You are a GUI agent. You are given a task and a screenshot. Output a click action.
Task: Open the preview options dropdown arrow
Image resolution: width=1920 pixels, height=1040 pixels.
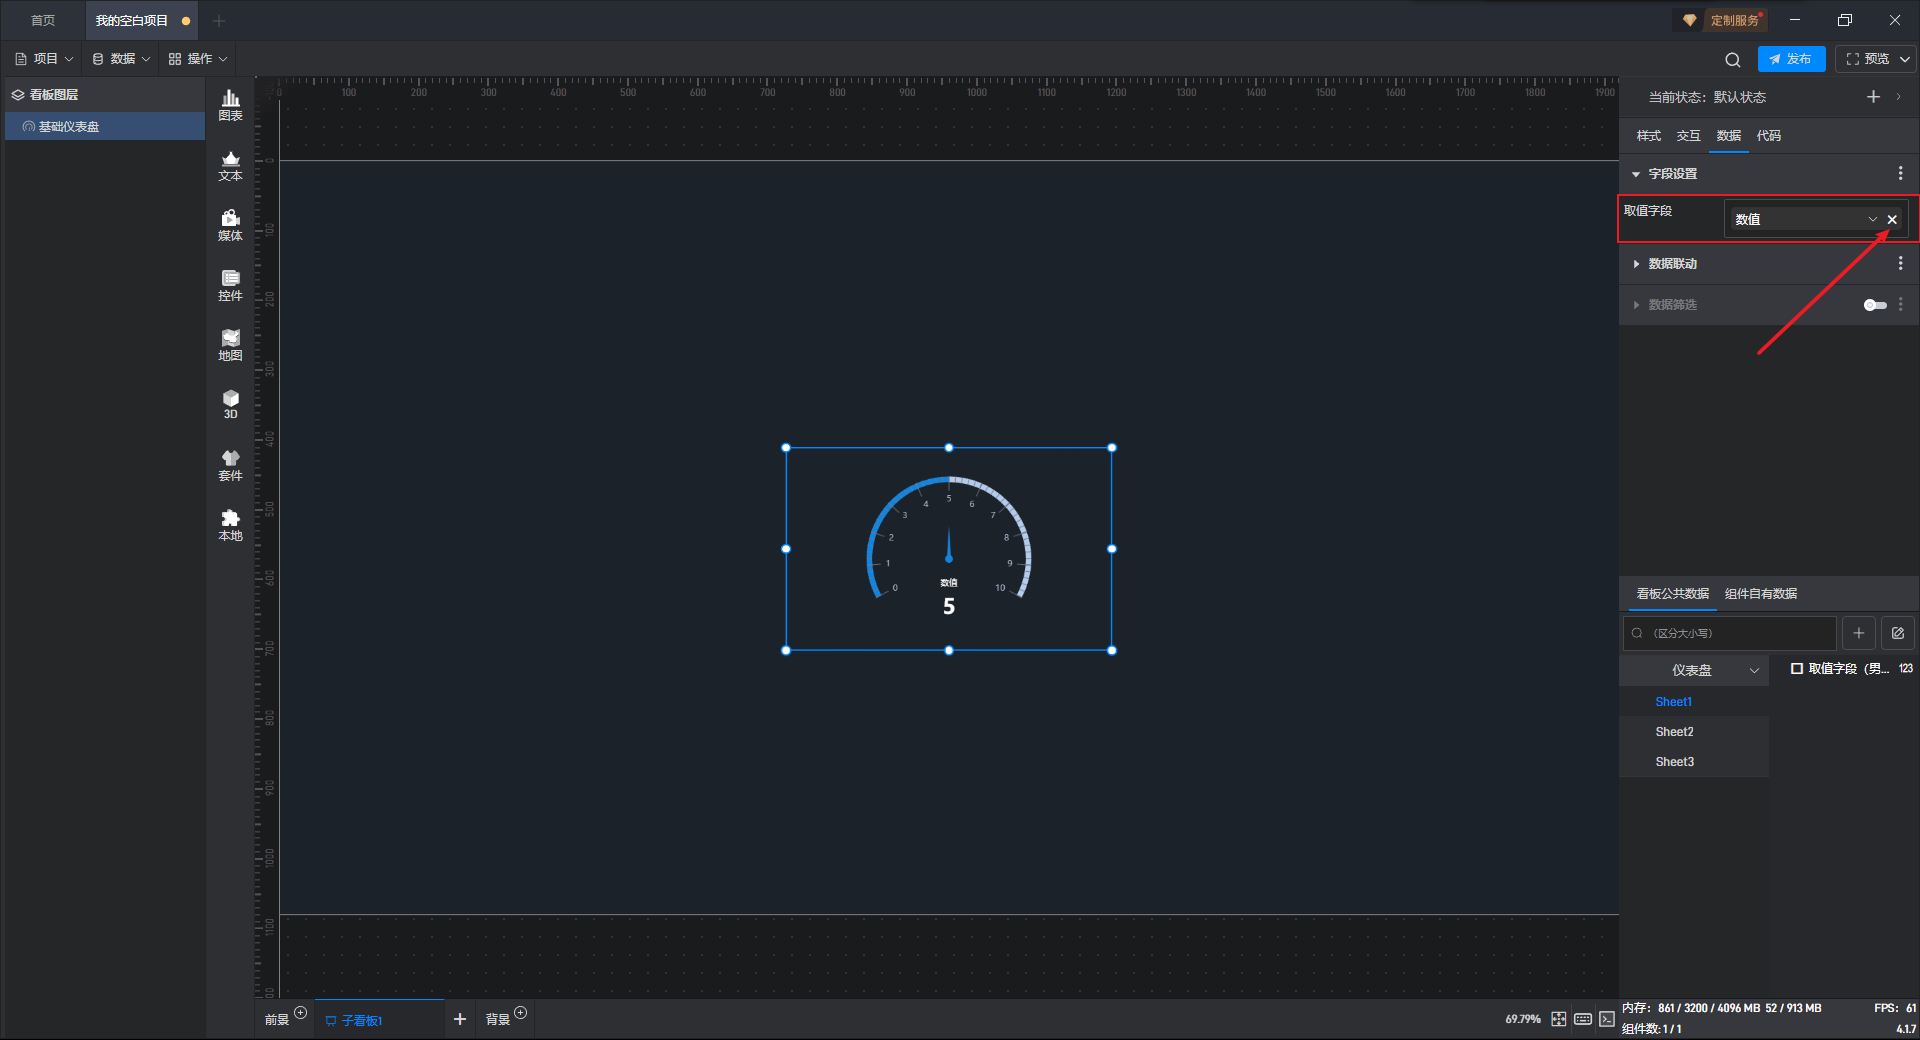(1905, 59)
